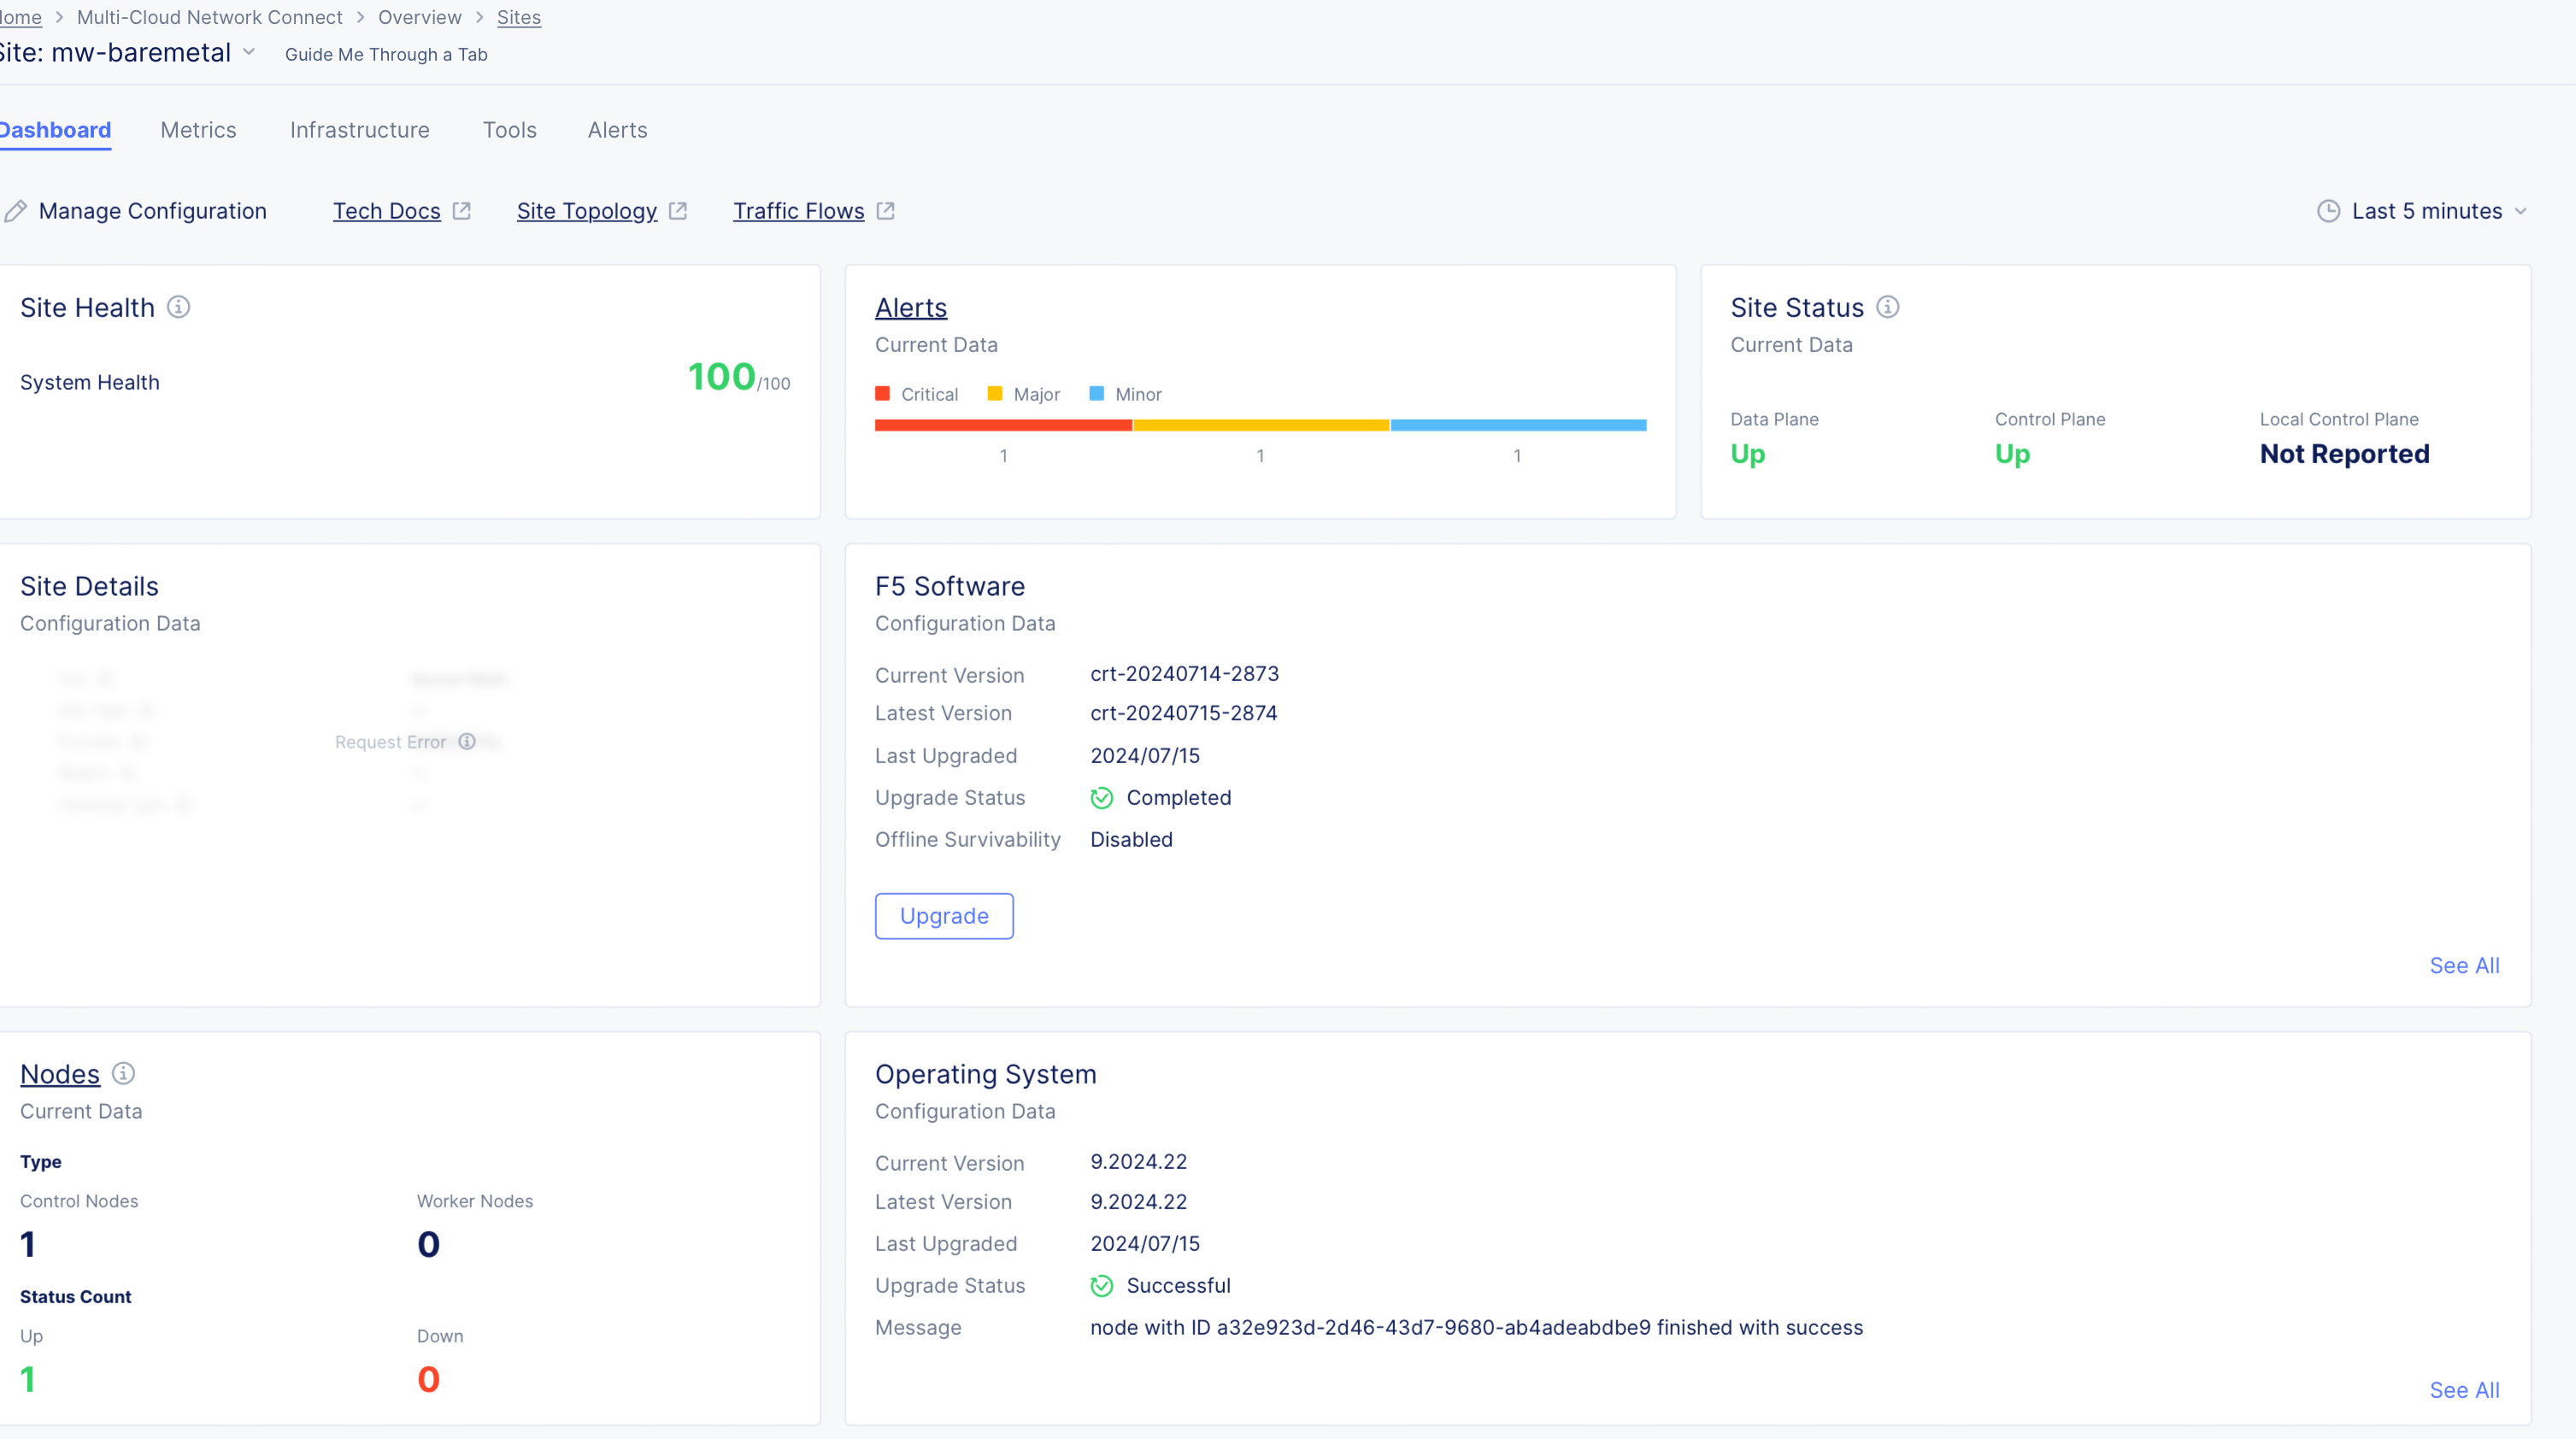This screenshot has height=1439, width=2576.
Task: Click the Sites breadcrumb link
Action: coord(518,17)
